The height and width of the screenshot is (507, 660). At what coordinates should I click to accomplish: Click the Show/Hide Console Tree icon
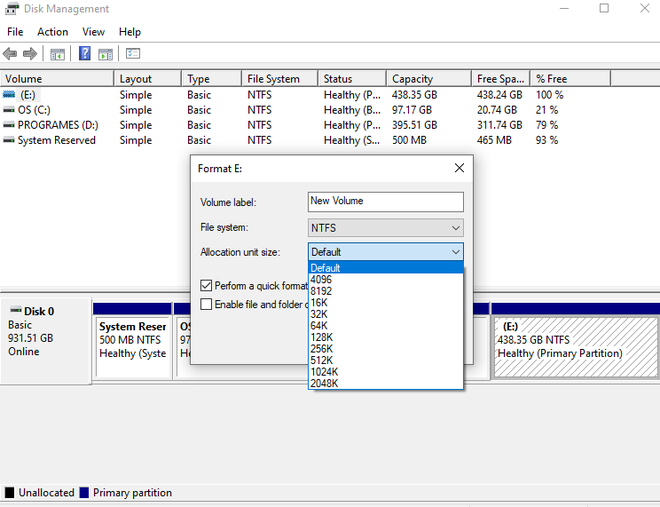coord(58,54)
